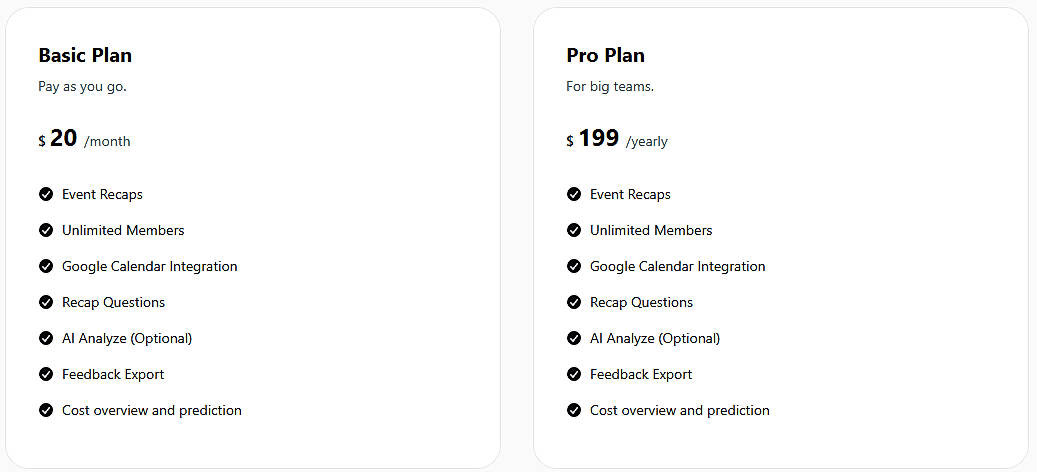Click Basic Plan "Cost overview and prediction" text

click(151, 410)
